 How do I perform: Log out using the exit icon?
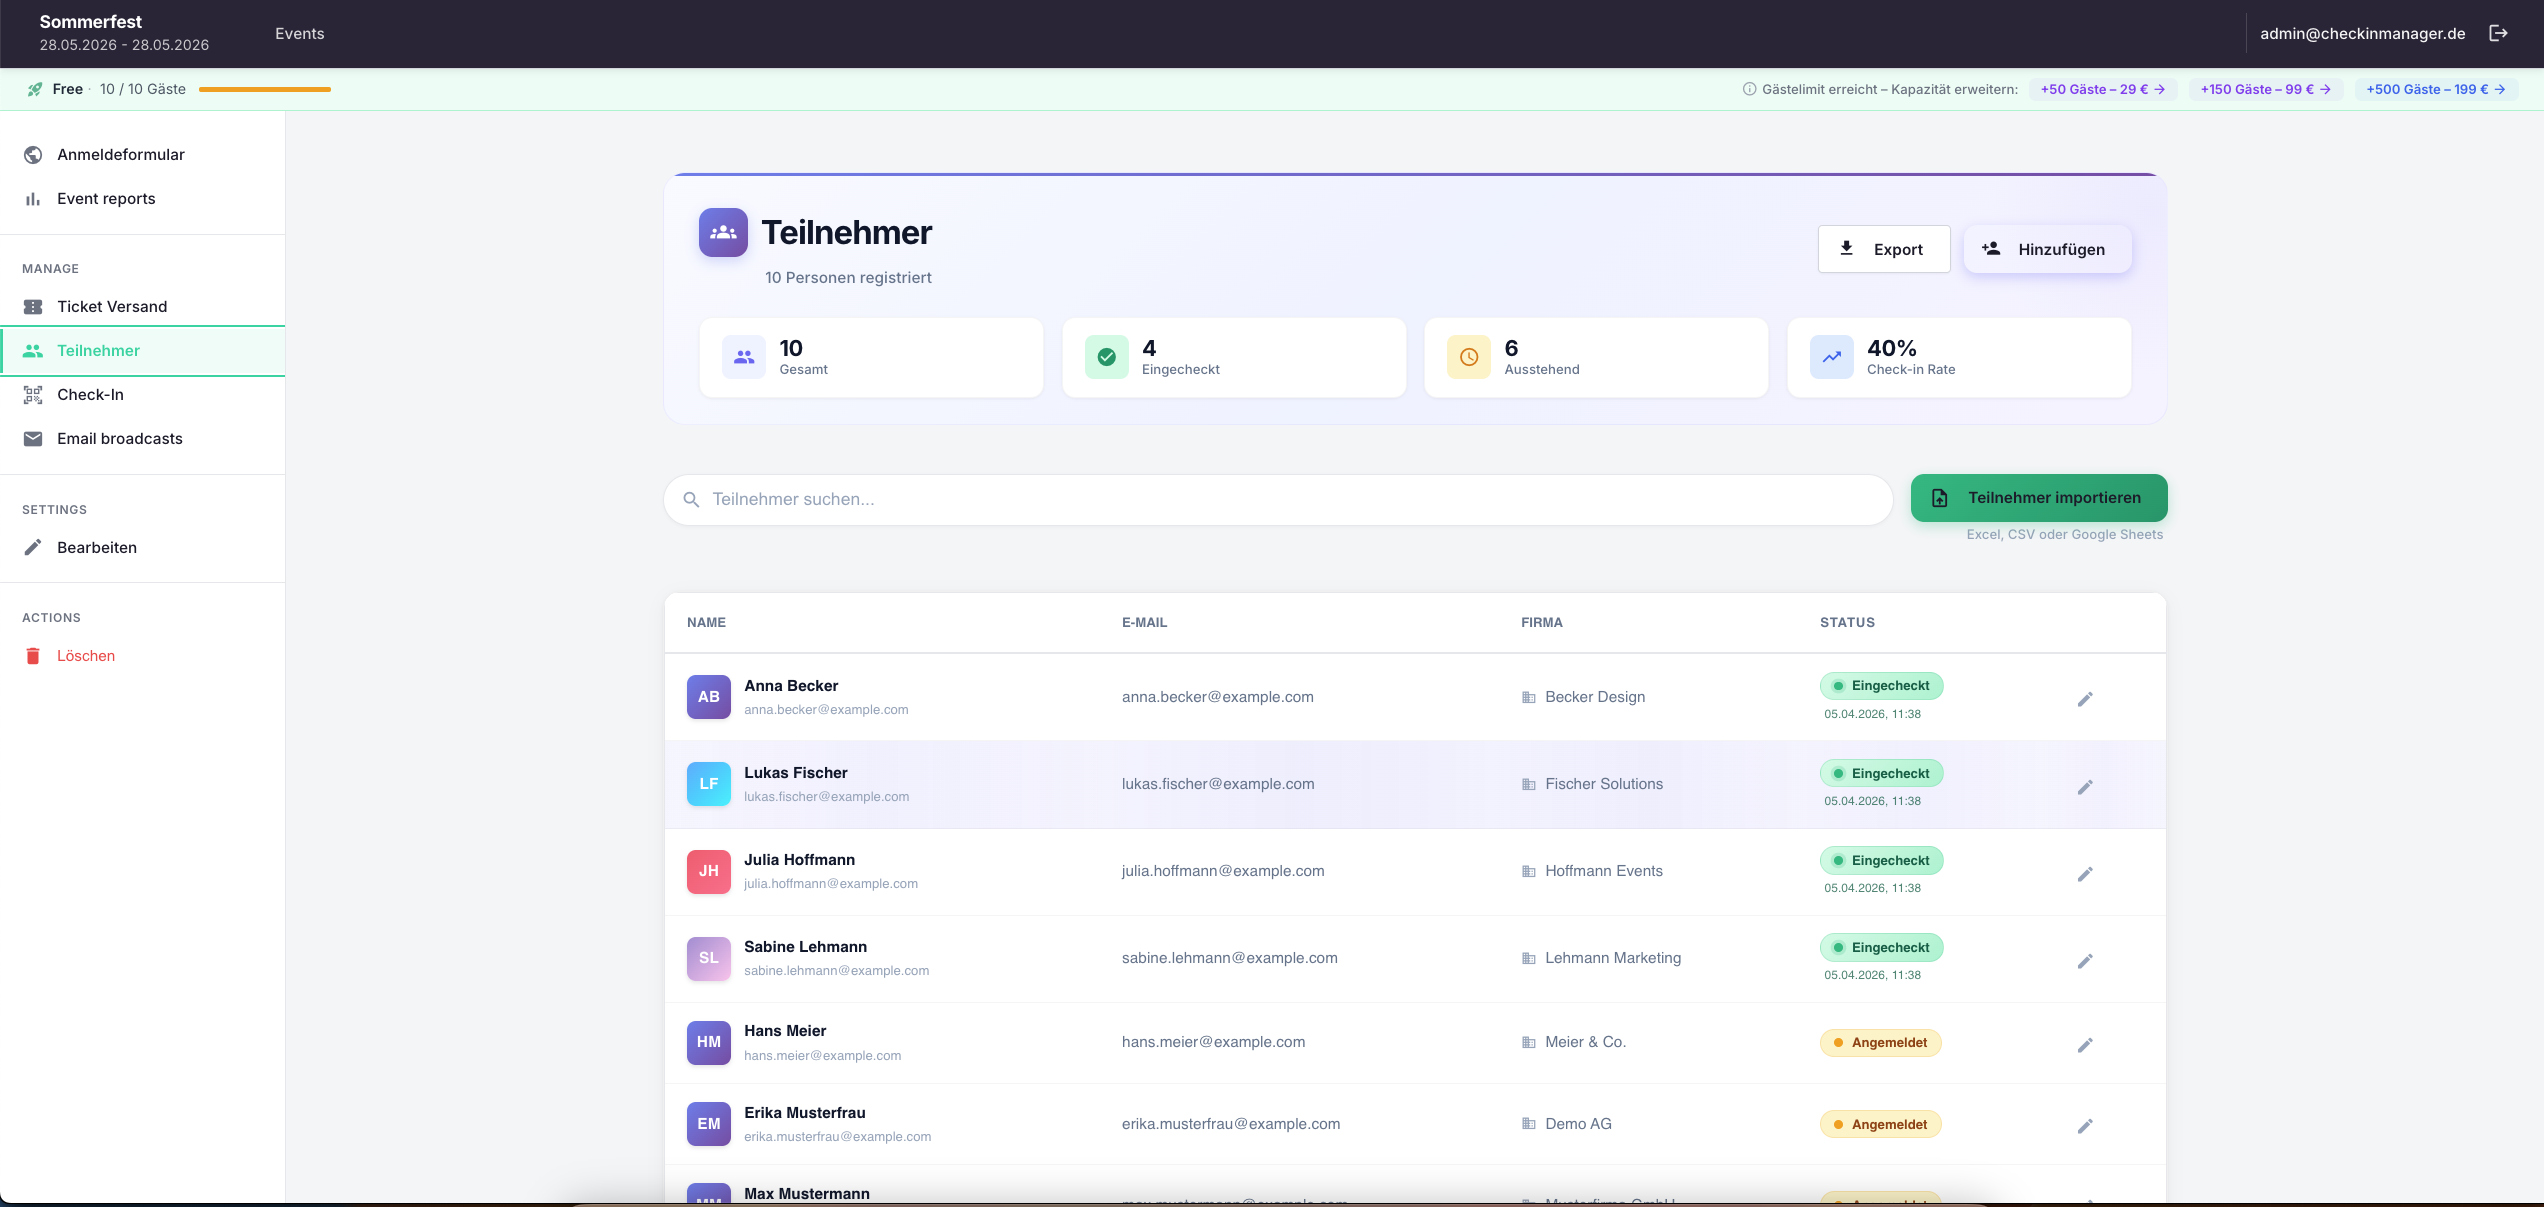coord(2499,33)
